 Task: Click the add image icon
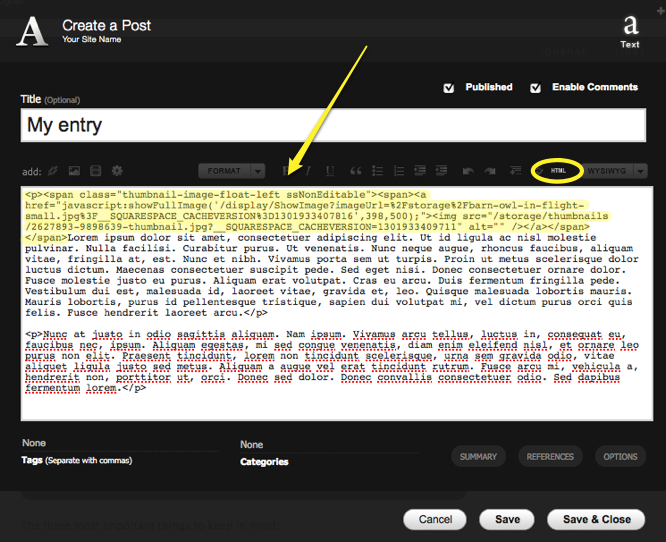[73, 171]
